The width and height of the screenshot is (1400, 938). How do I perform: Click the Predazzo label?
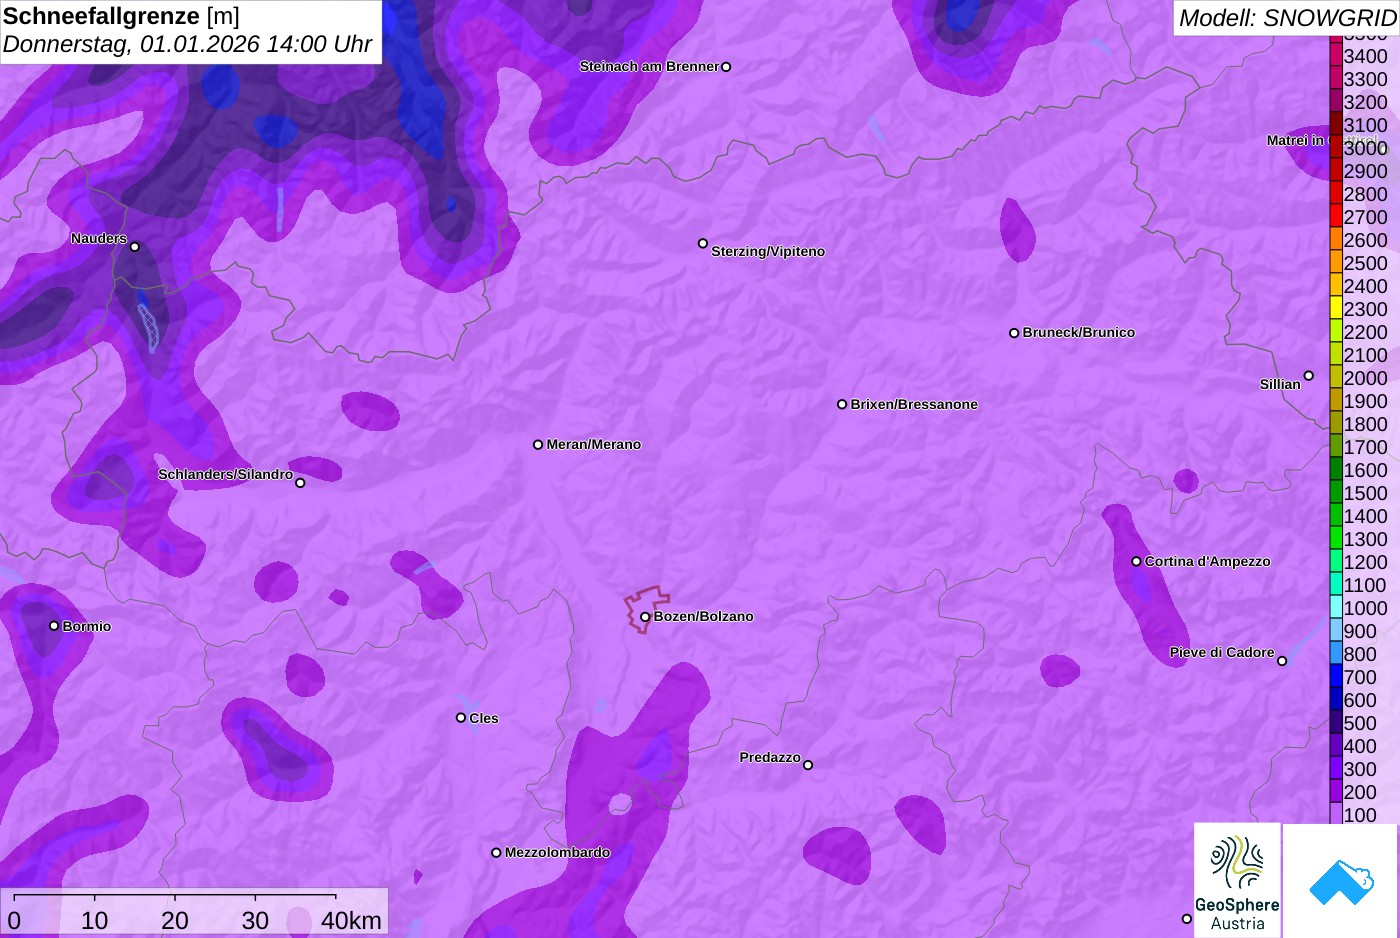[x=770, y=757]
